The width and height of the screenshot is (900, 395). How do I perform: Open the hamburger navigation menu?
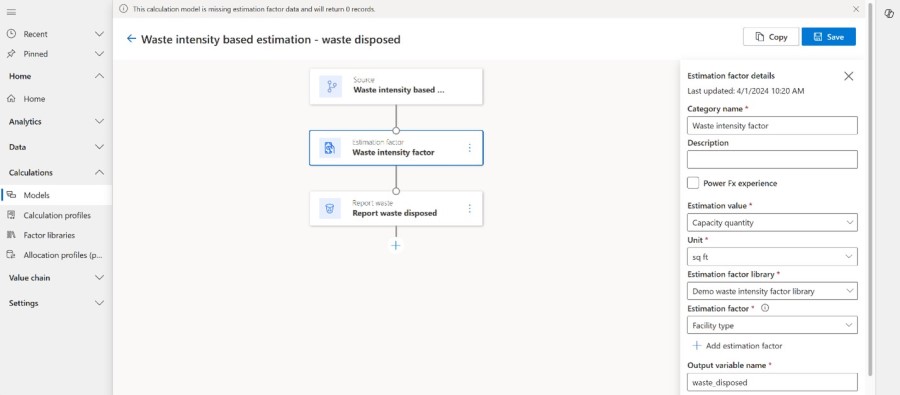click(x=11, y=12)
